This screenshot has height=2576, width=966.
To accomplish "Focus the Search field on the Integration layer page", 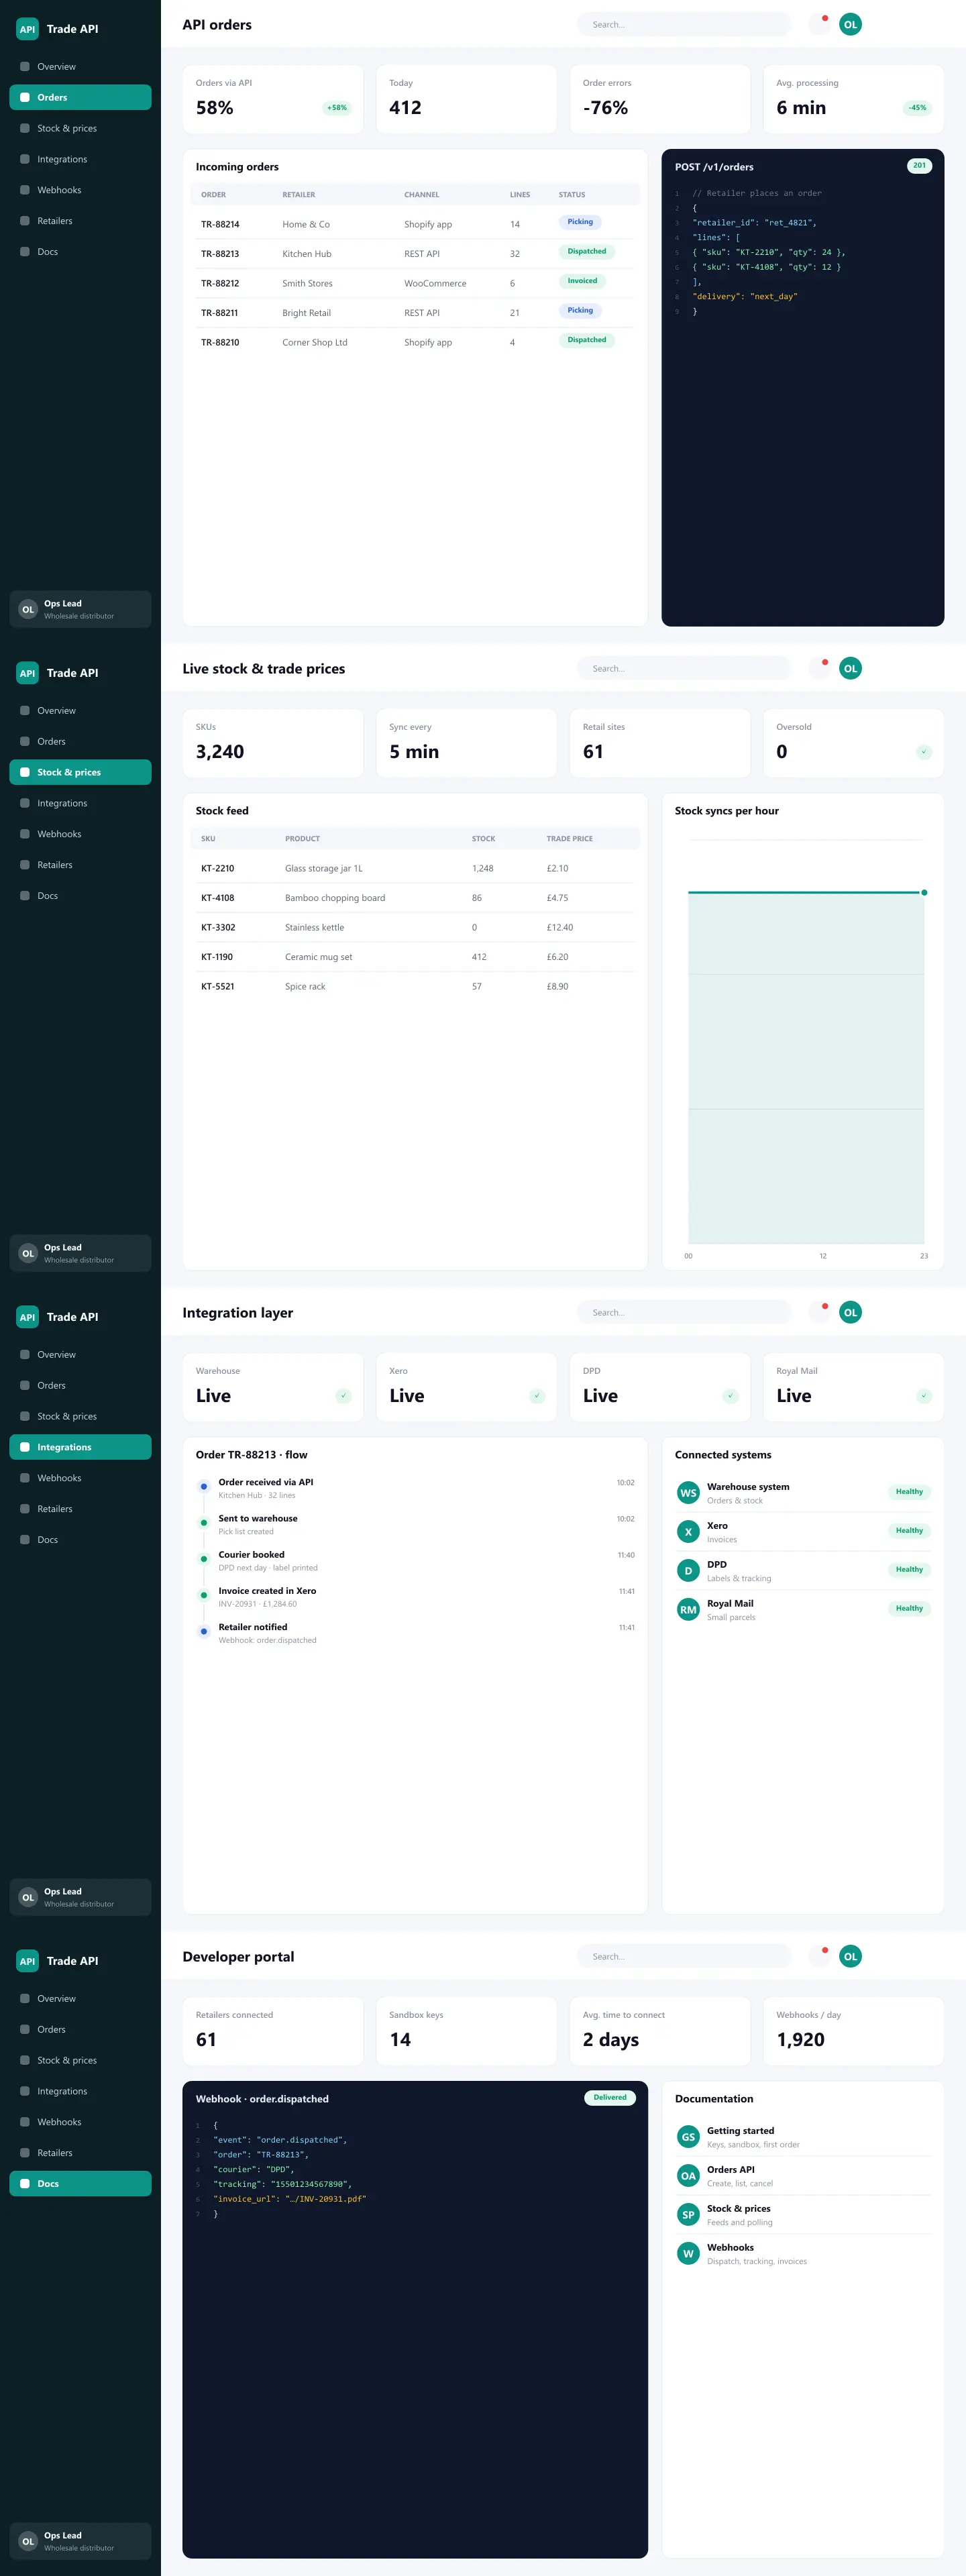I will pyautogui.click(x=684, y=1312).
